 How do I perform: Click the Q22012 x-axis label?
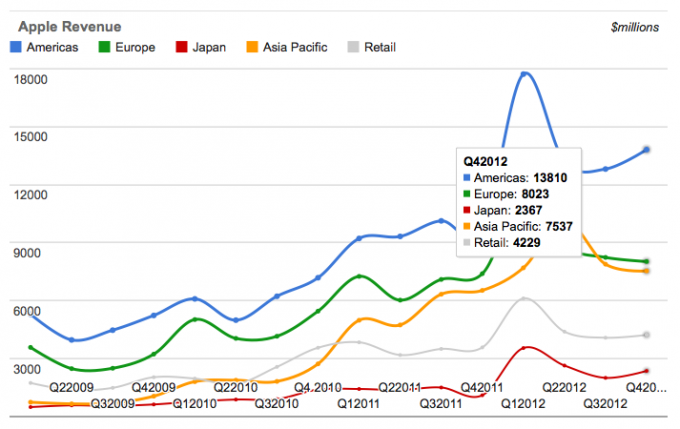click(x=564, y=387)
